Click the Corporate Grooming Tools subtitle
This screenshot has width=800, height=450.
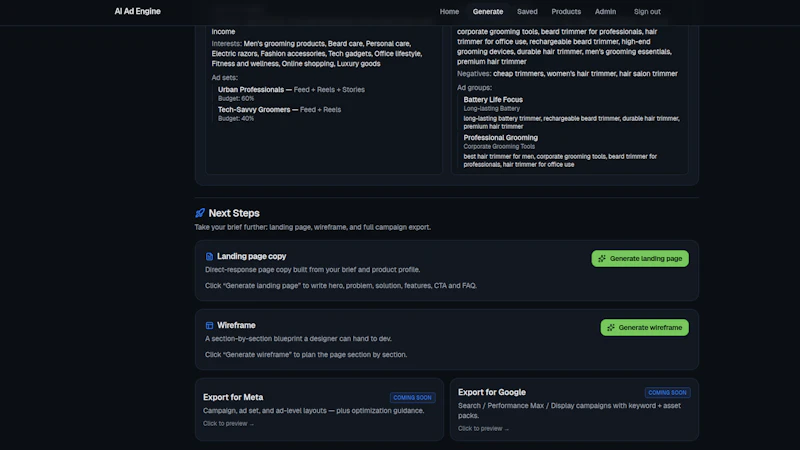tap(499, 146)
